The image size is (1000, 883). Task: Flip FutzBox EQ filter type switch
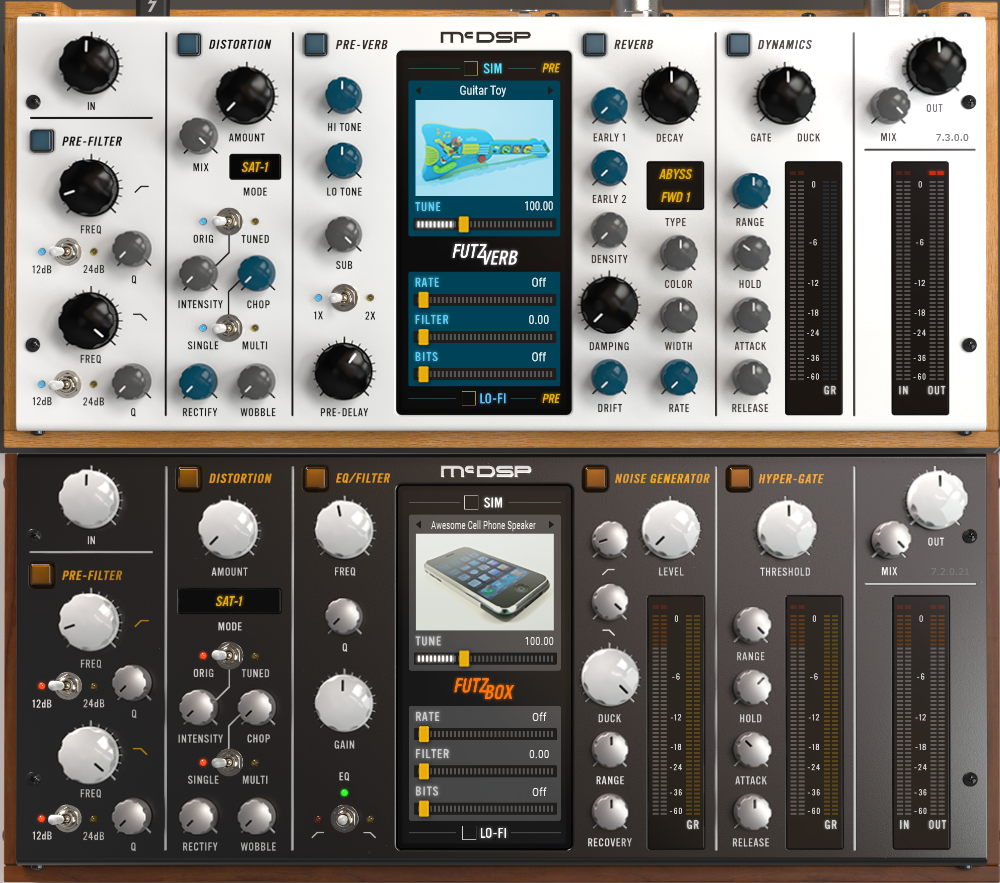coord(344,819)
